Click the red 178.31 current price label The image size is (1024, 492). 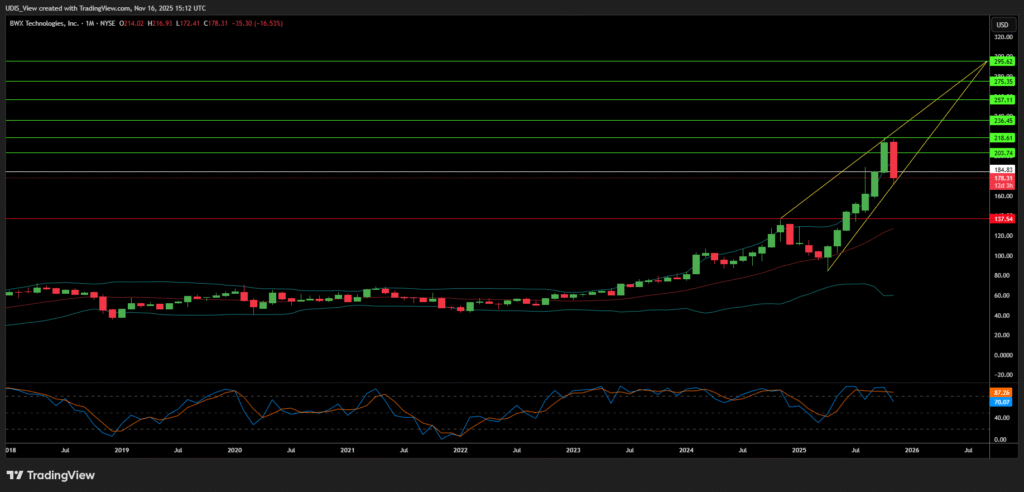[1003, 178]
